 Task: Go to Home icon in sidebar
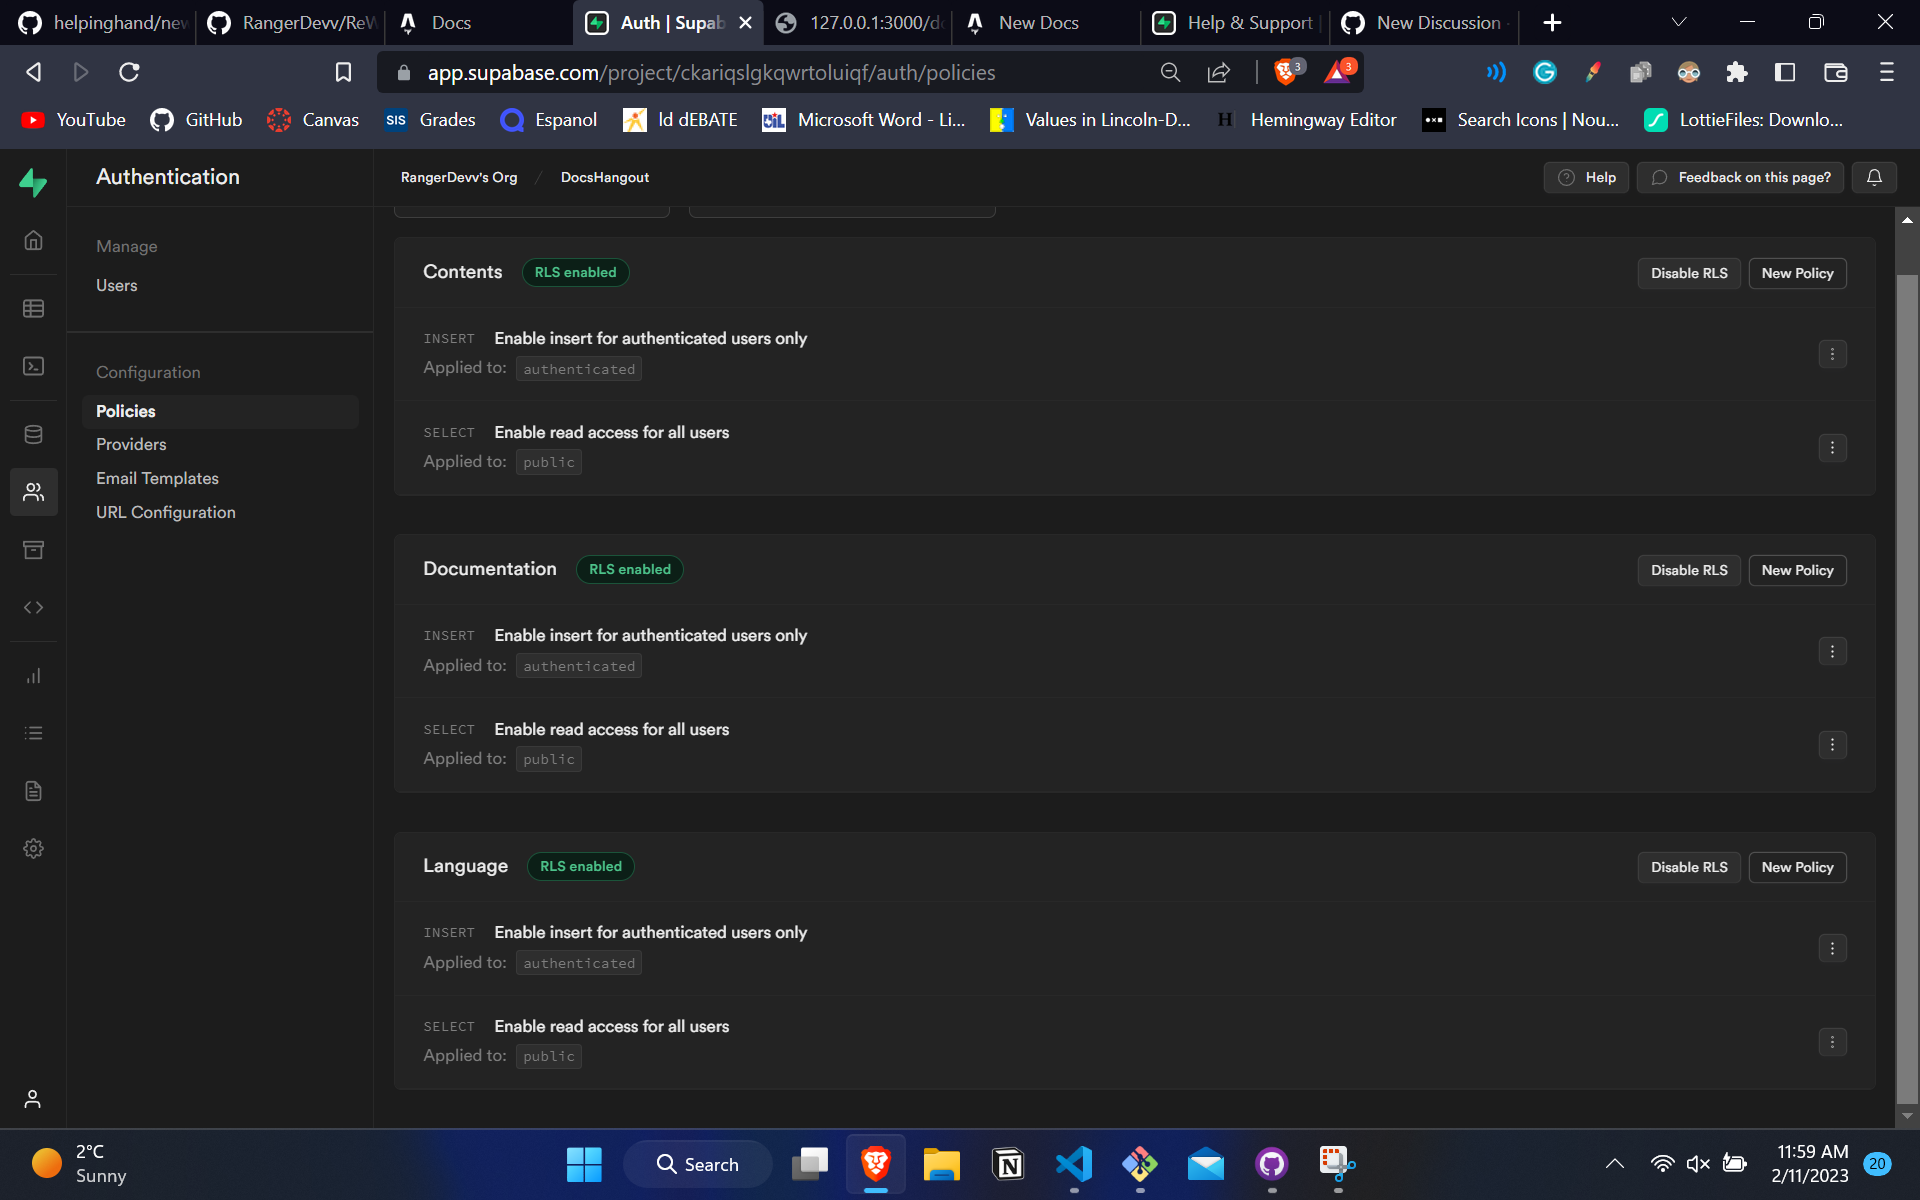pyautogui.click(x=33, y=240)
